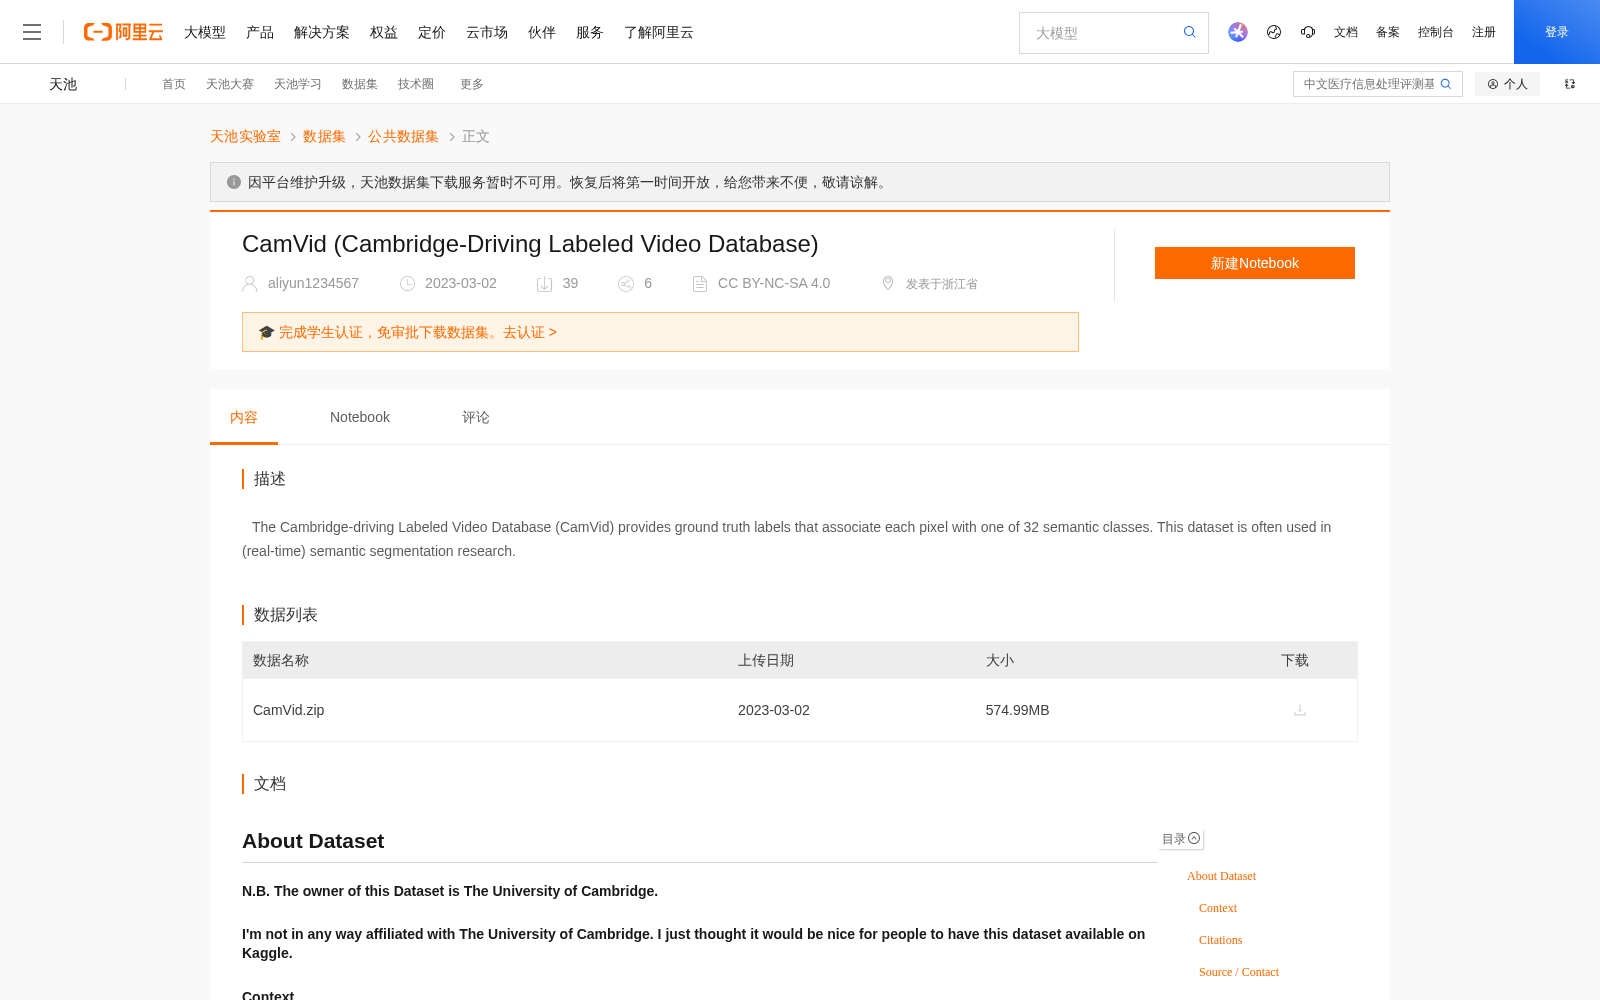Open 了解阿里云 menu
1600x1000 pixels.
659,32
